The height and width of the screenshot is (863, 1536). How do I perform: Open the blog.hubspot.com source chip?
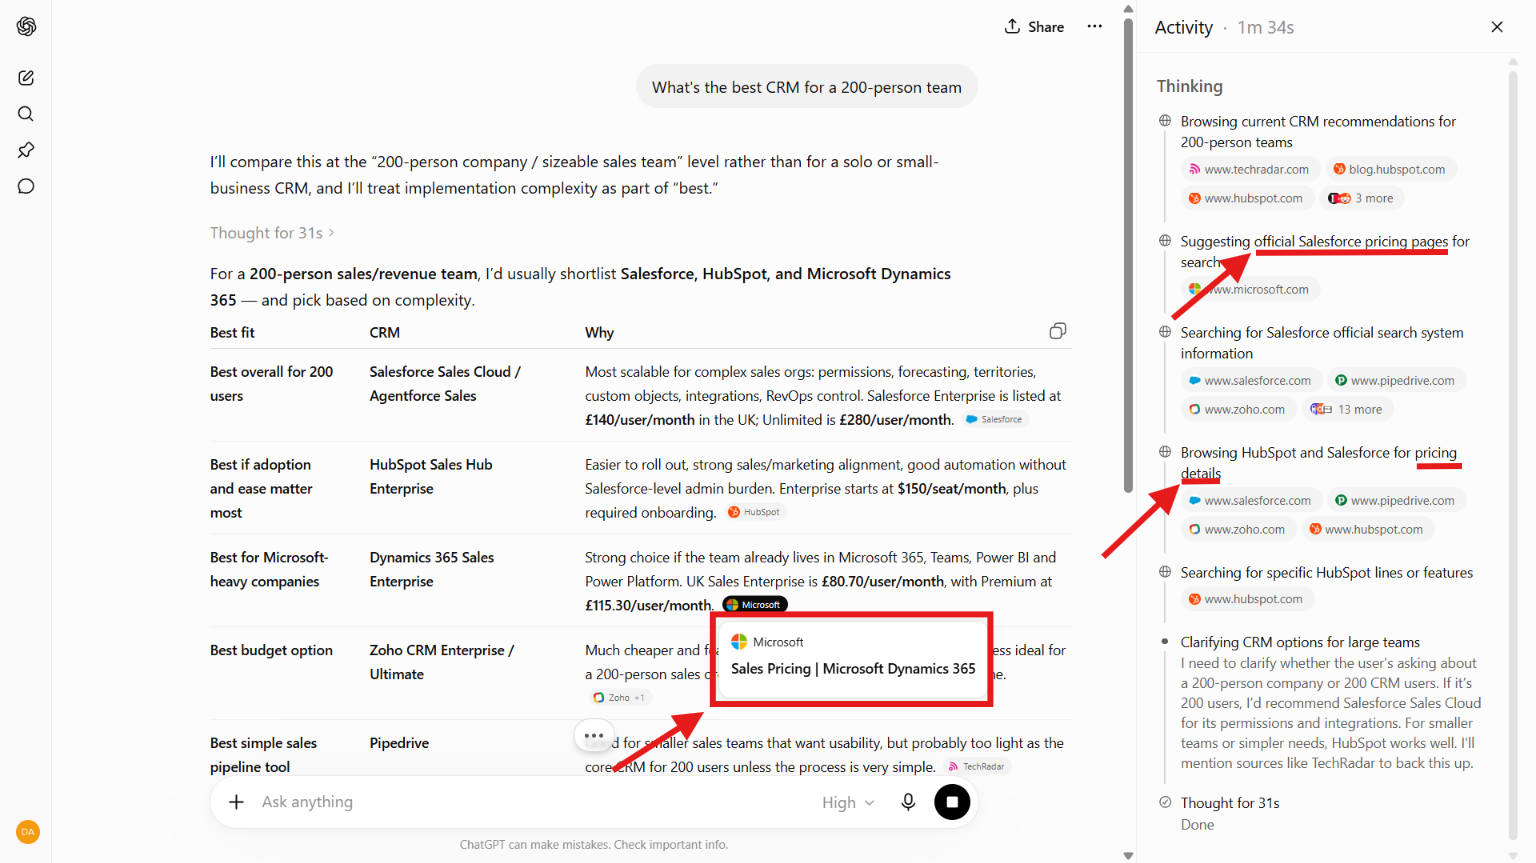pyautogui.click(x=1389, y=170)
